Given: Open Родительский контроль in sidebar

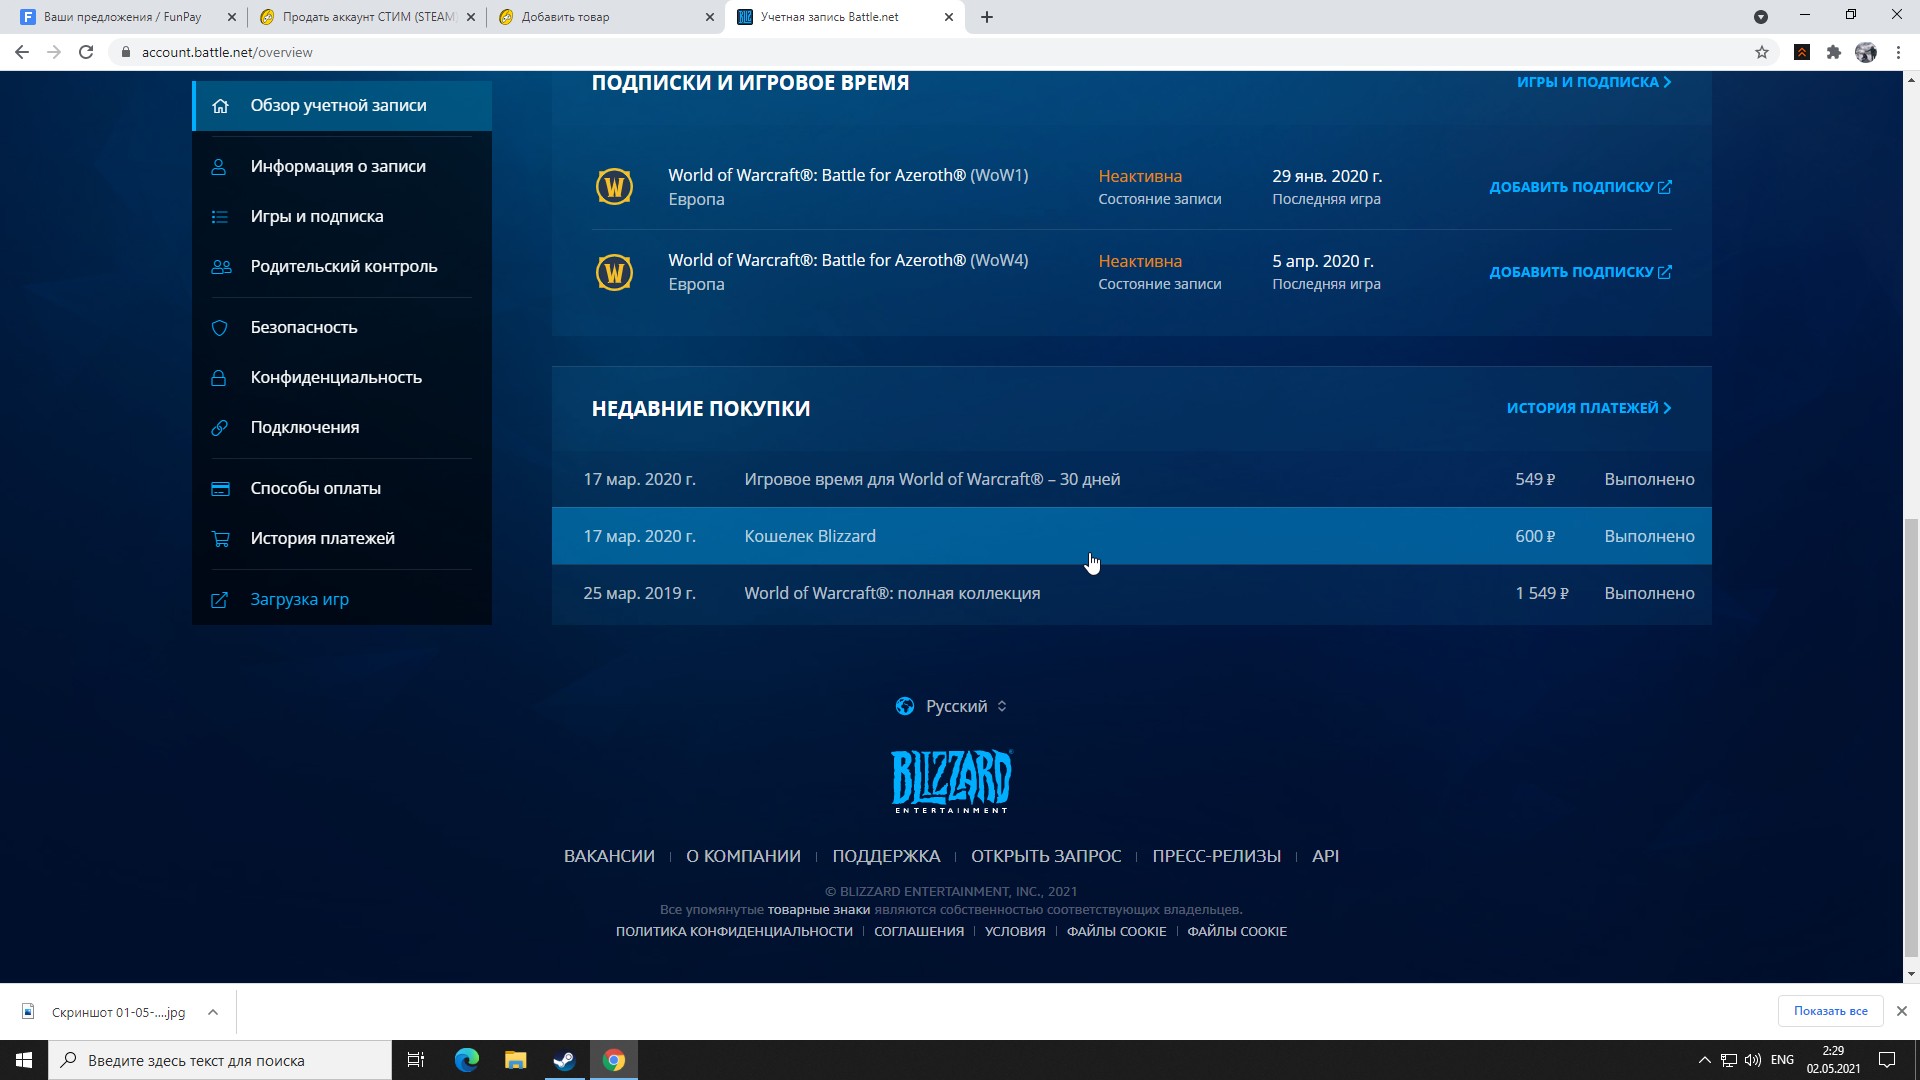Looking at the screenshot, I should (x=342, y=266).
